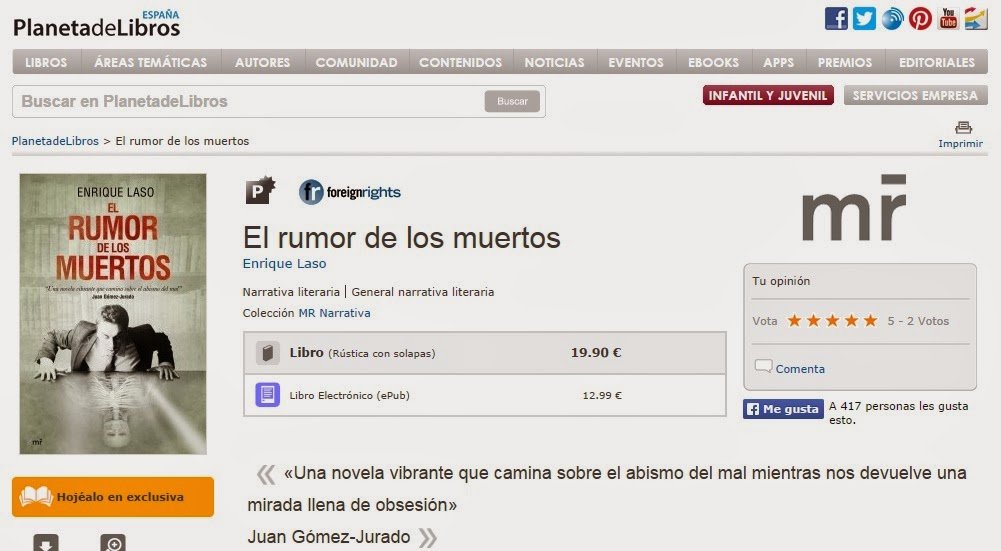Click the 12.99 € price
The height and width of the screenshot is (551, 1001).
[x=602, y=395]
